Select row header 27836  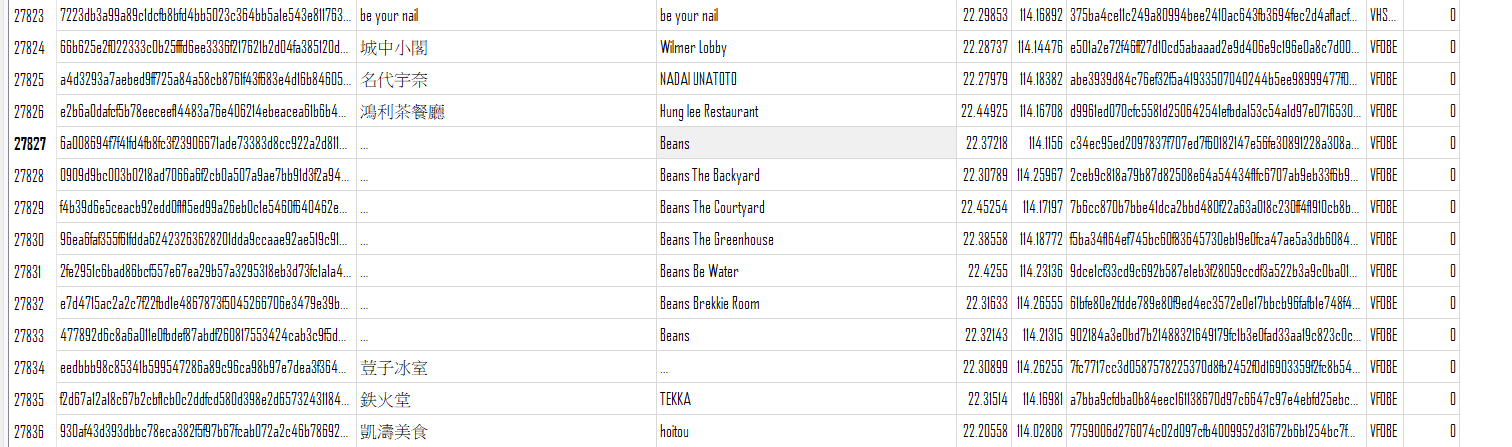click(29, 432)
